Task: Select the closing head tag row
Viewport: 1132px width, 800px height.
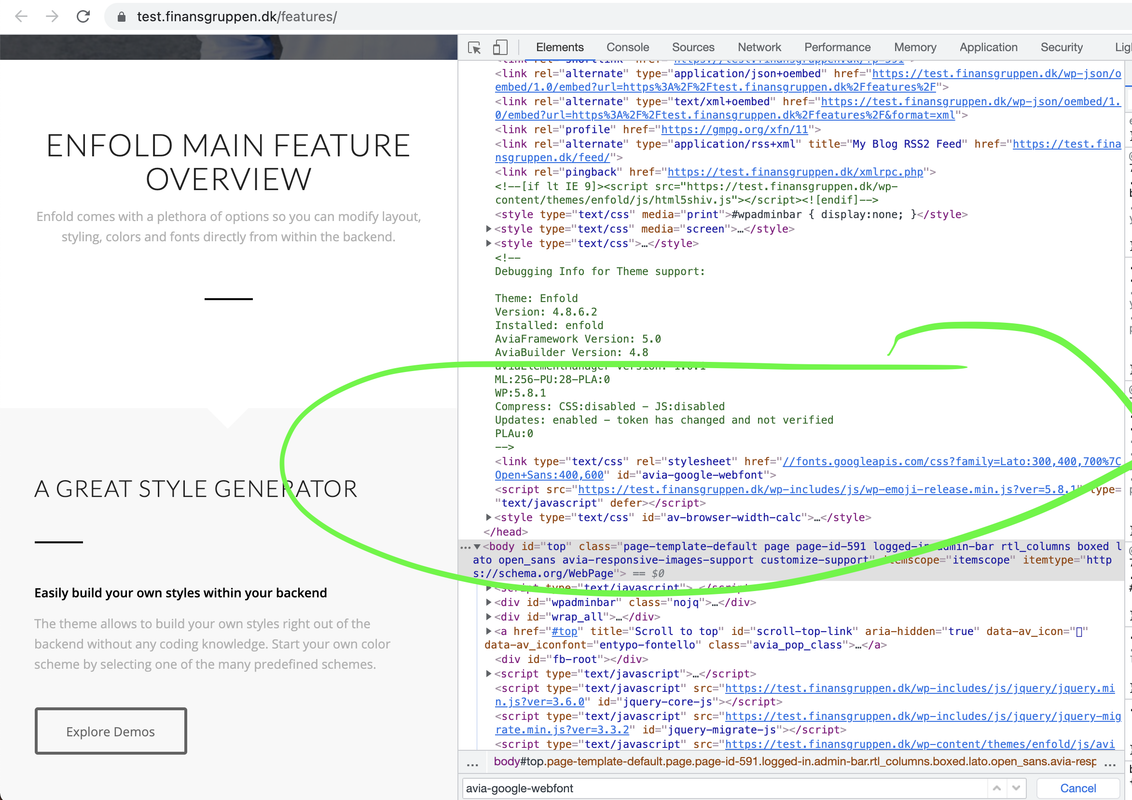Action: click(x=505, y=531)
